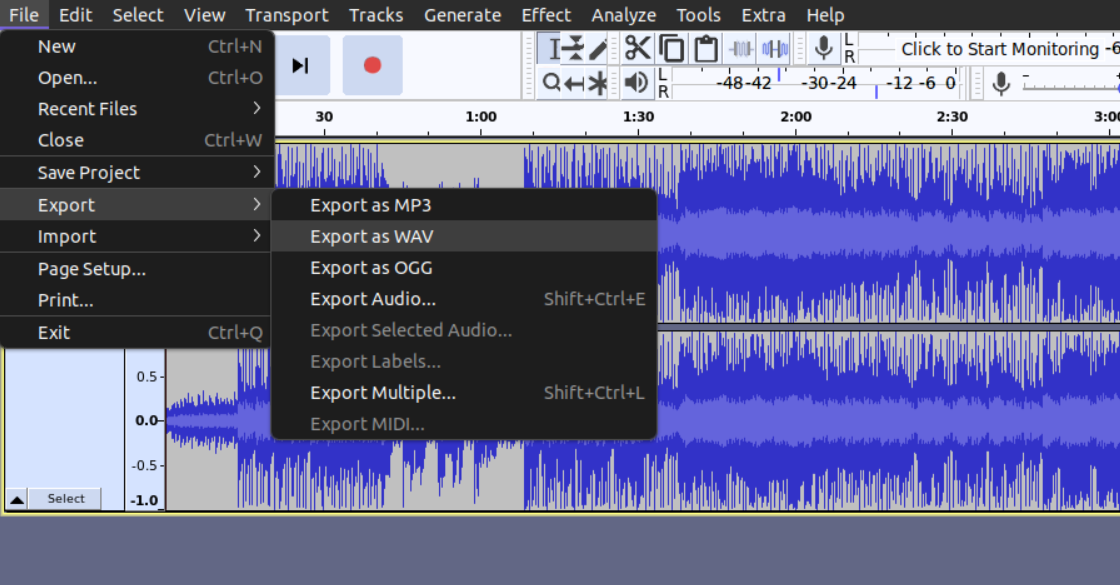Screen dimensions: 1120x585
Task: Collapse the highlighted Export submenu entry
Action: (x=137, y=206)
